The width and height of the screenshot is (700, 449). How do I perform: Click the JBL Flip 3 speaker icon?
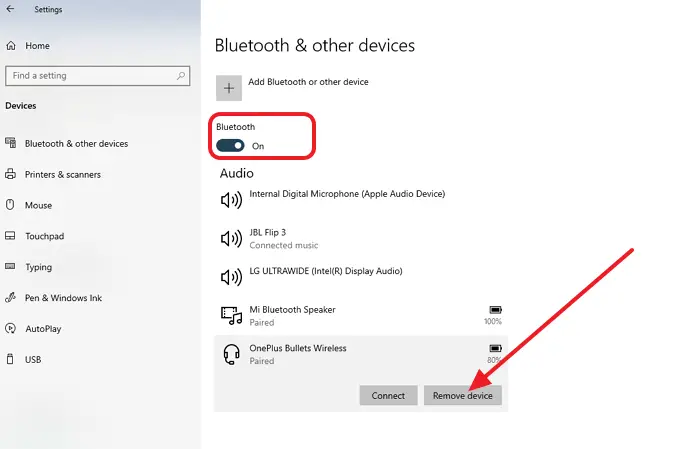click(x=231, y=238)
